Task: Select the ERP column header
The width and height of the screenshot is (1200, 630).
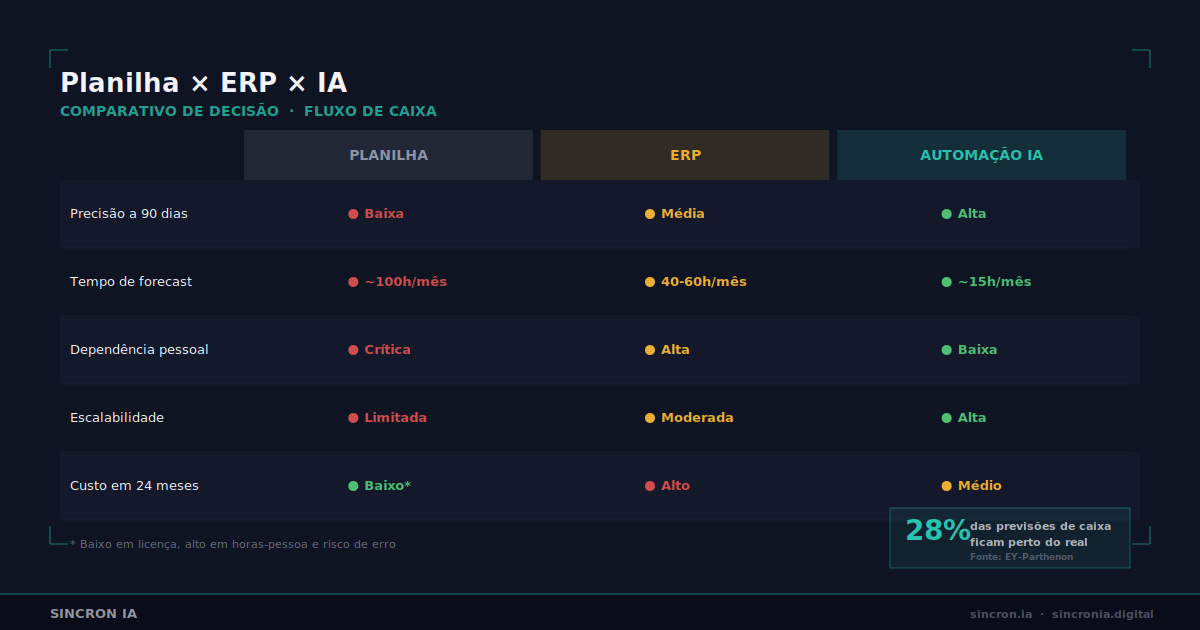Action: pos(685,155)
